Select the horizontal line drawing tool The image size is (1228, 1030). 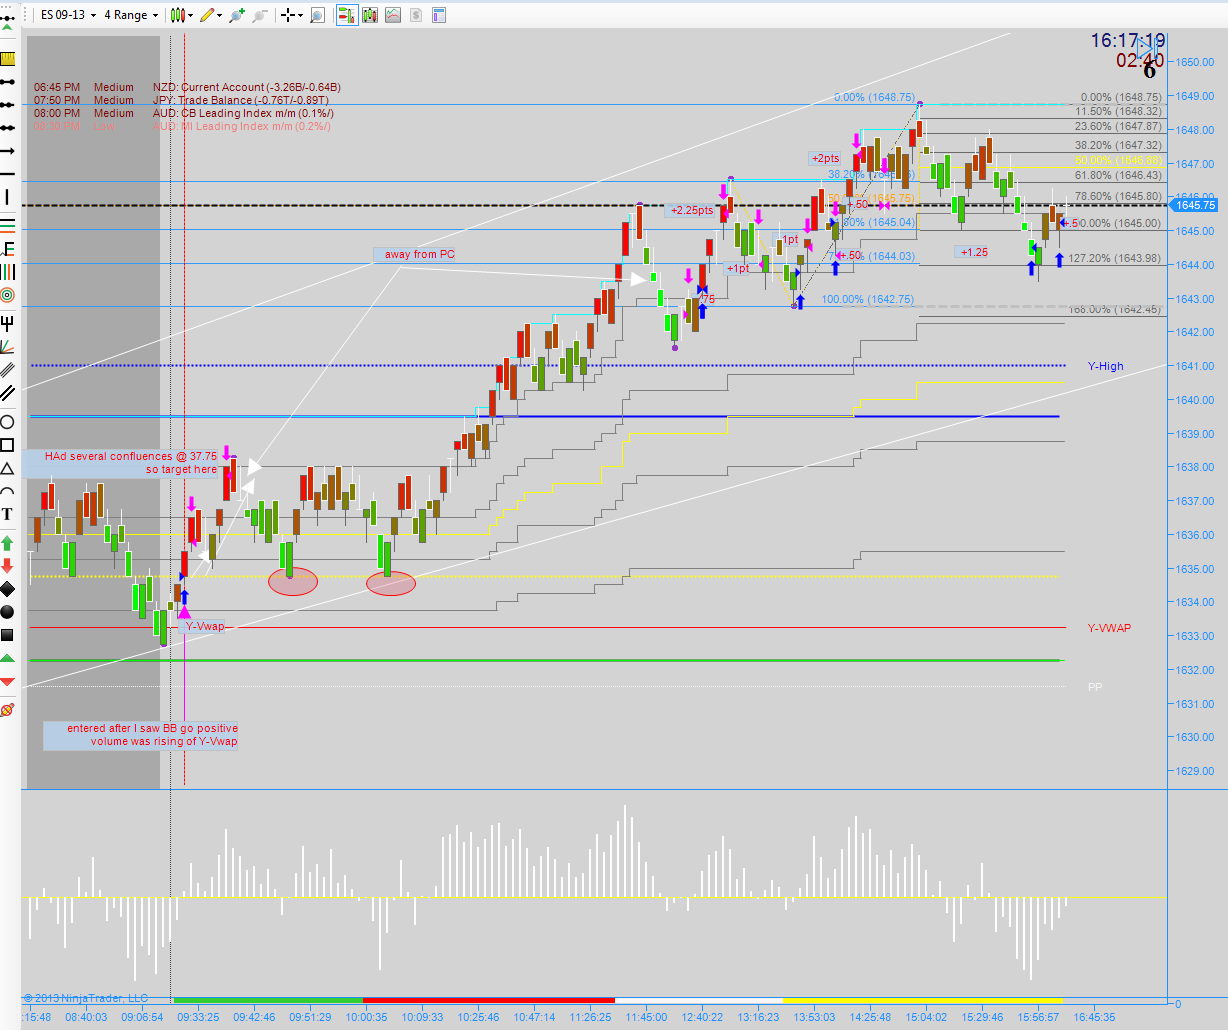coord(9,175)
